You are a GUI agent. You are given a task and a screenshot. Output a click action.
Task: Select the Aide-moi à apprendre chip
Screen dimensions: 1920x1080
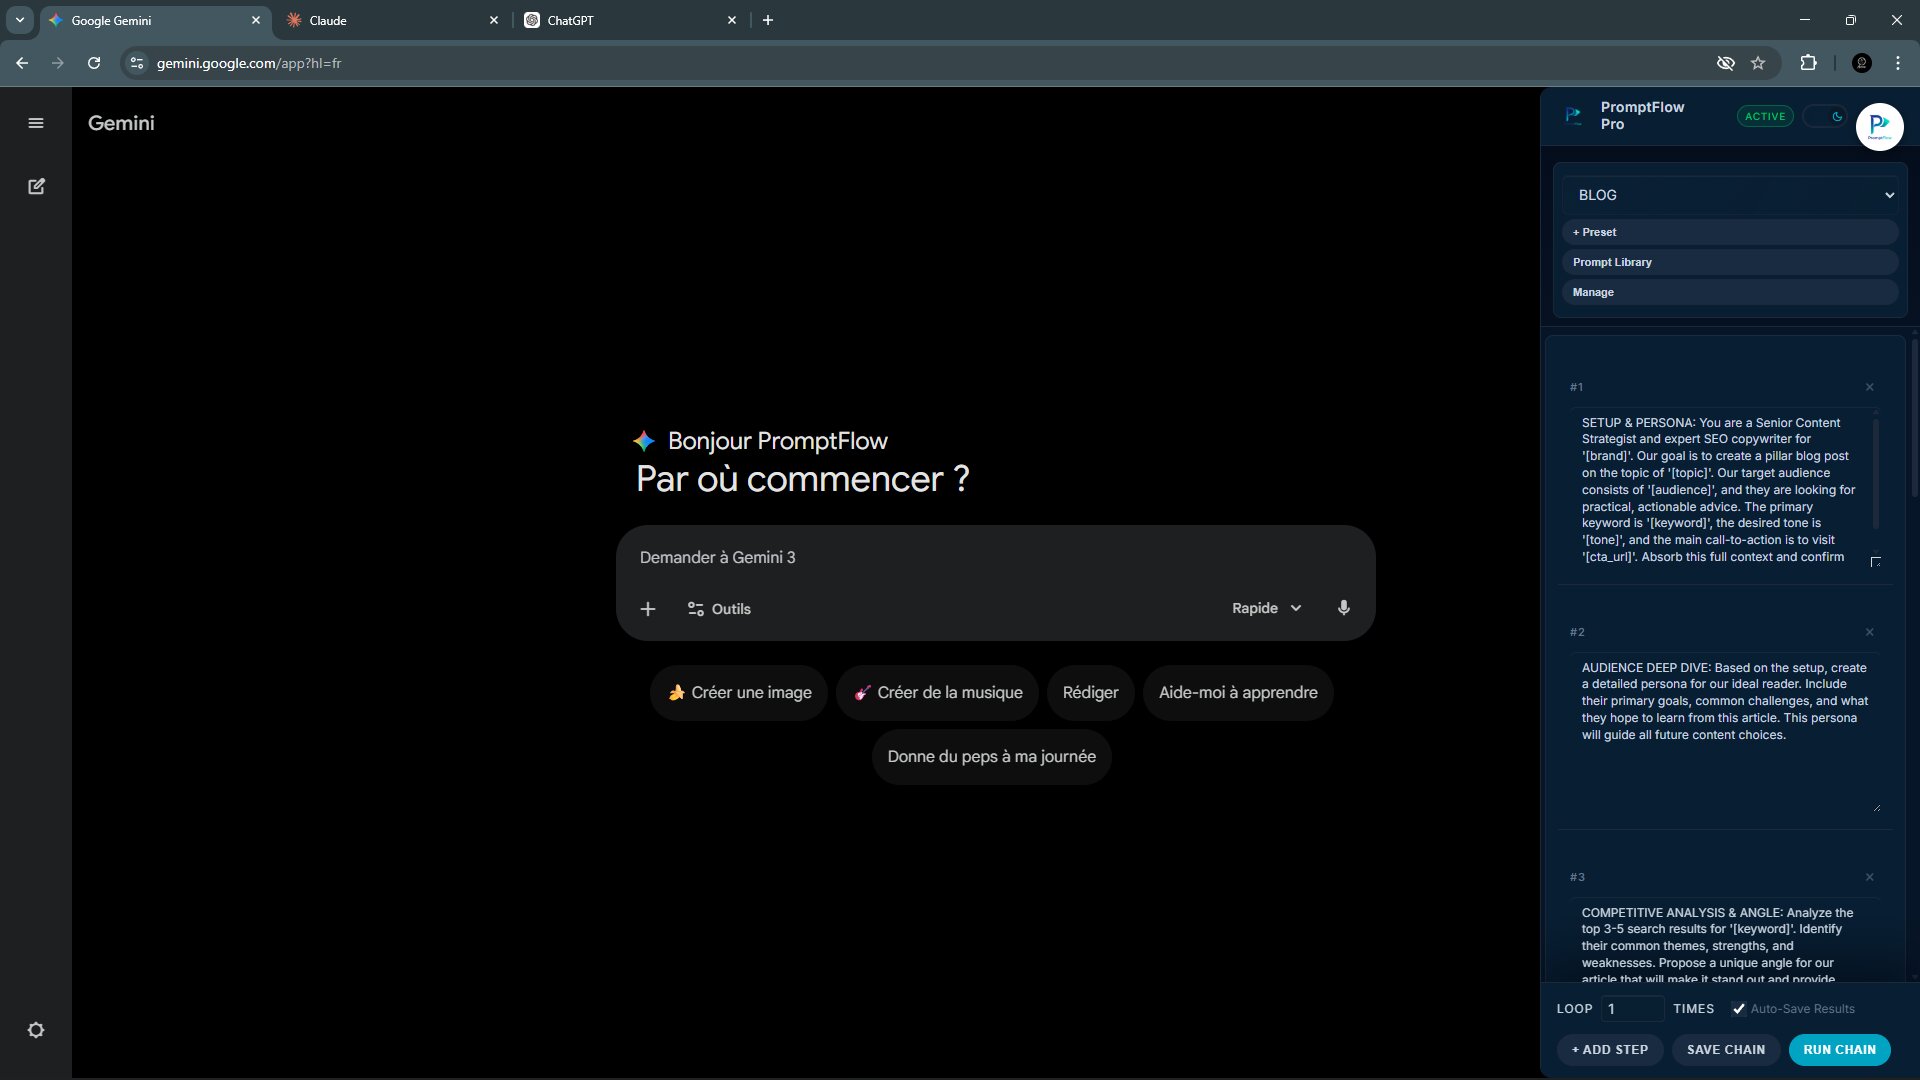click(x=1238, y=693)
